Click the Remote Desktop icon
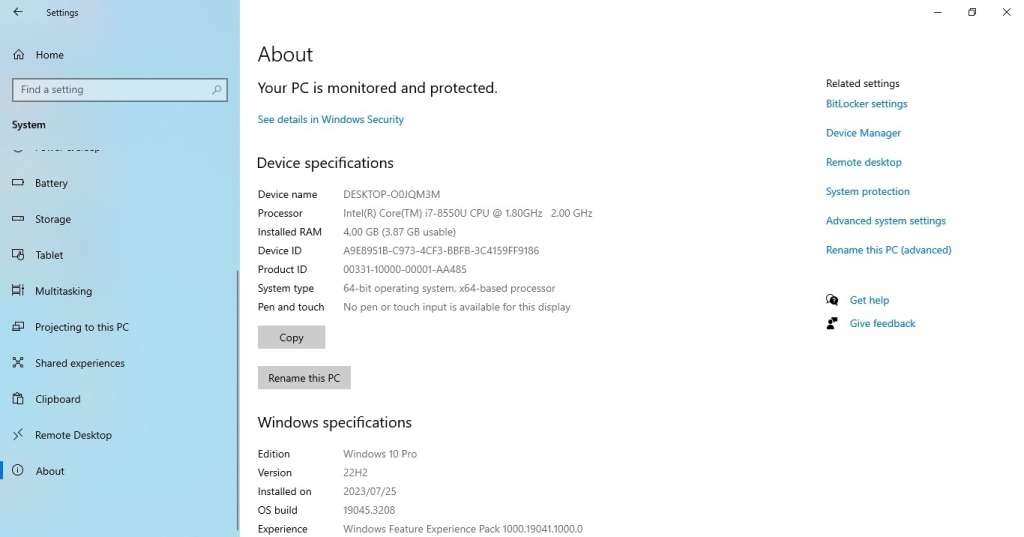This screenshot has width=1024, height=537. pos(18,434)
